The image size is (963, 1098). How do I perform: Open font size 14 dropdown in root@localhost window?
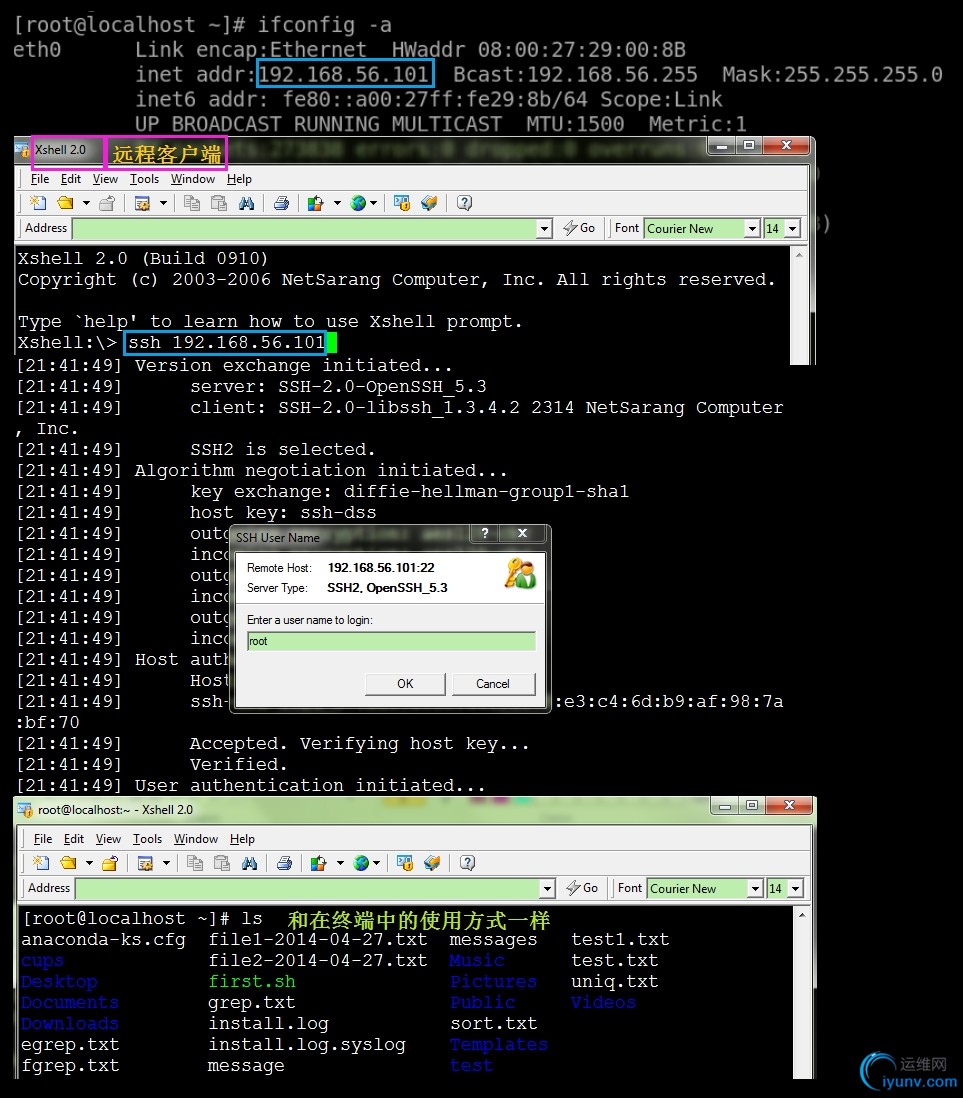(x=795, y=889)
